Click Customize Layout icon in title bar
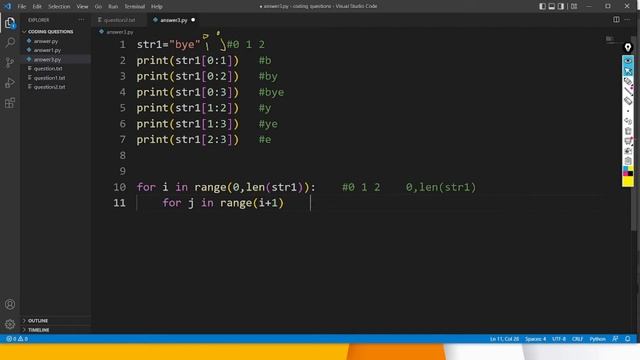This screenshot has height=360, width=640. [574, 6]
